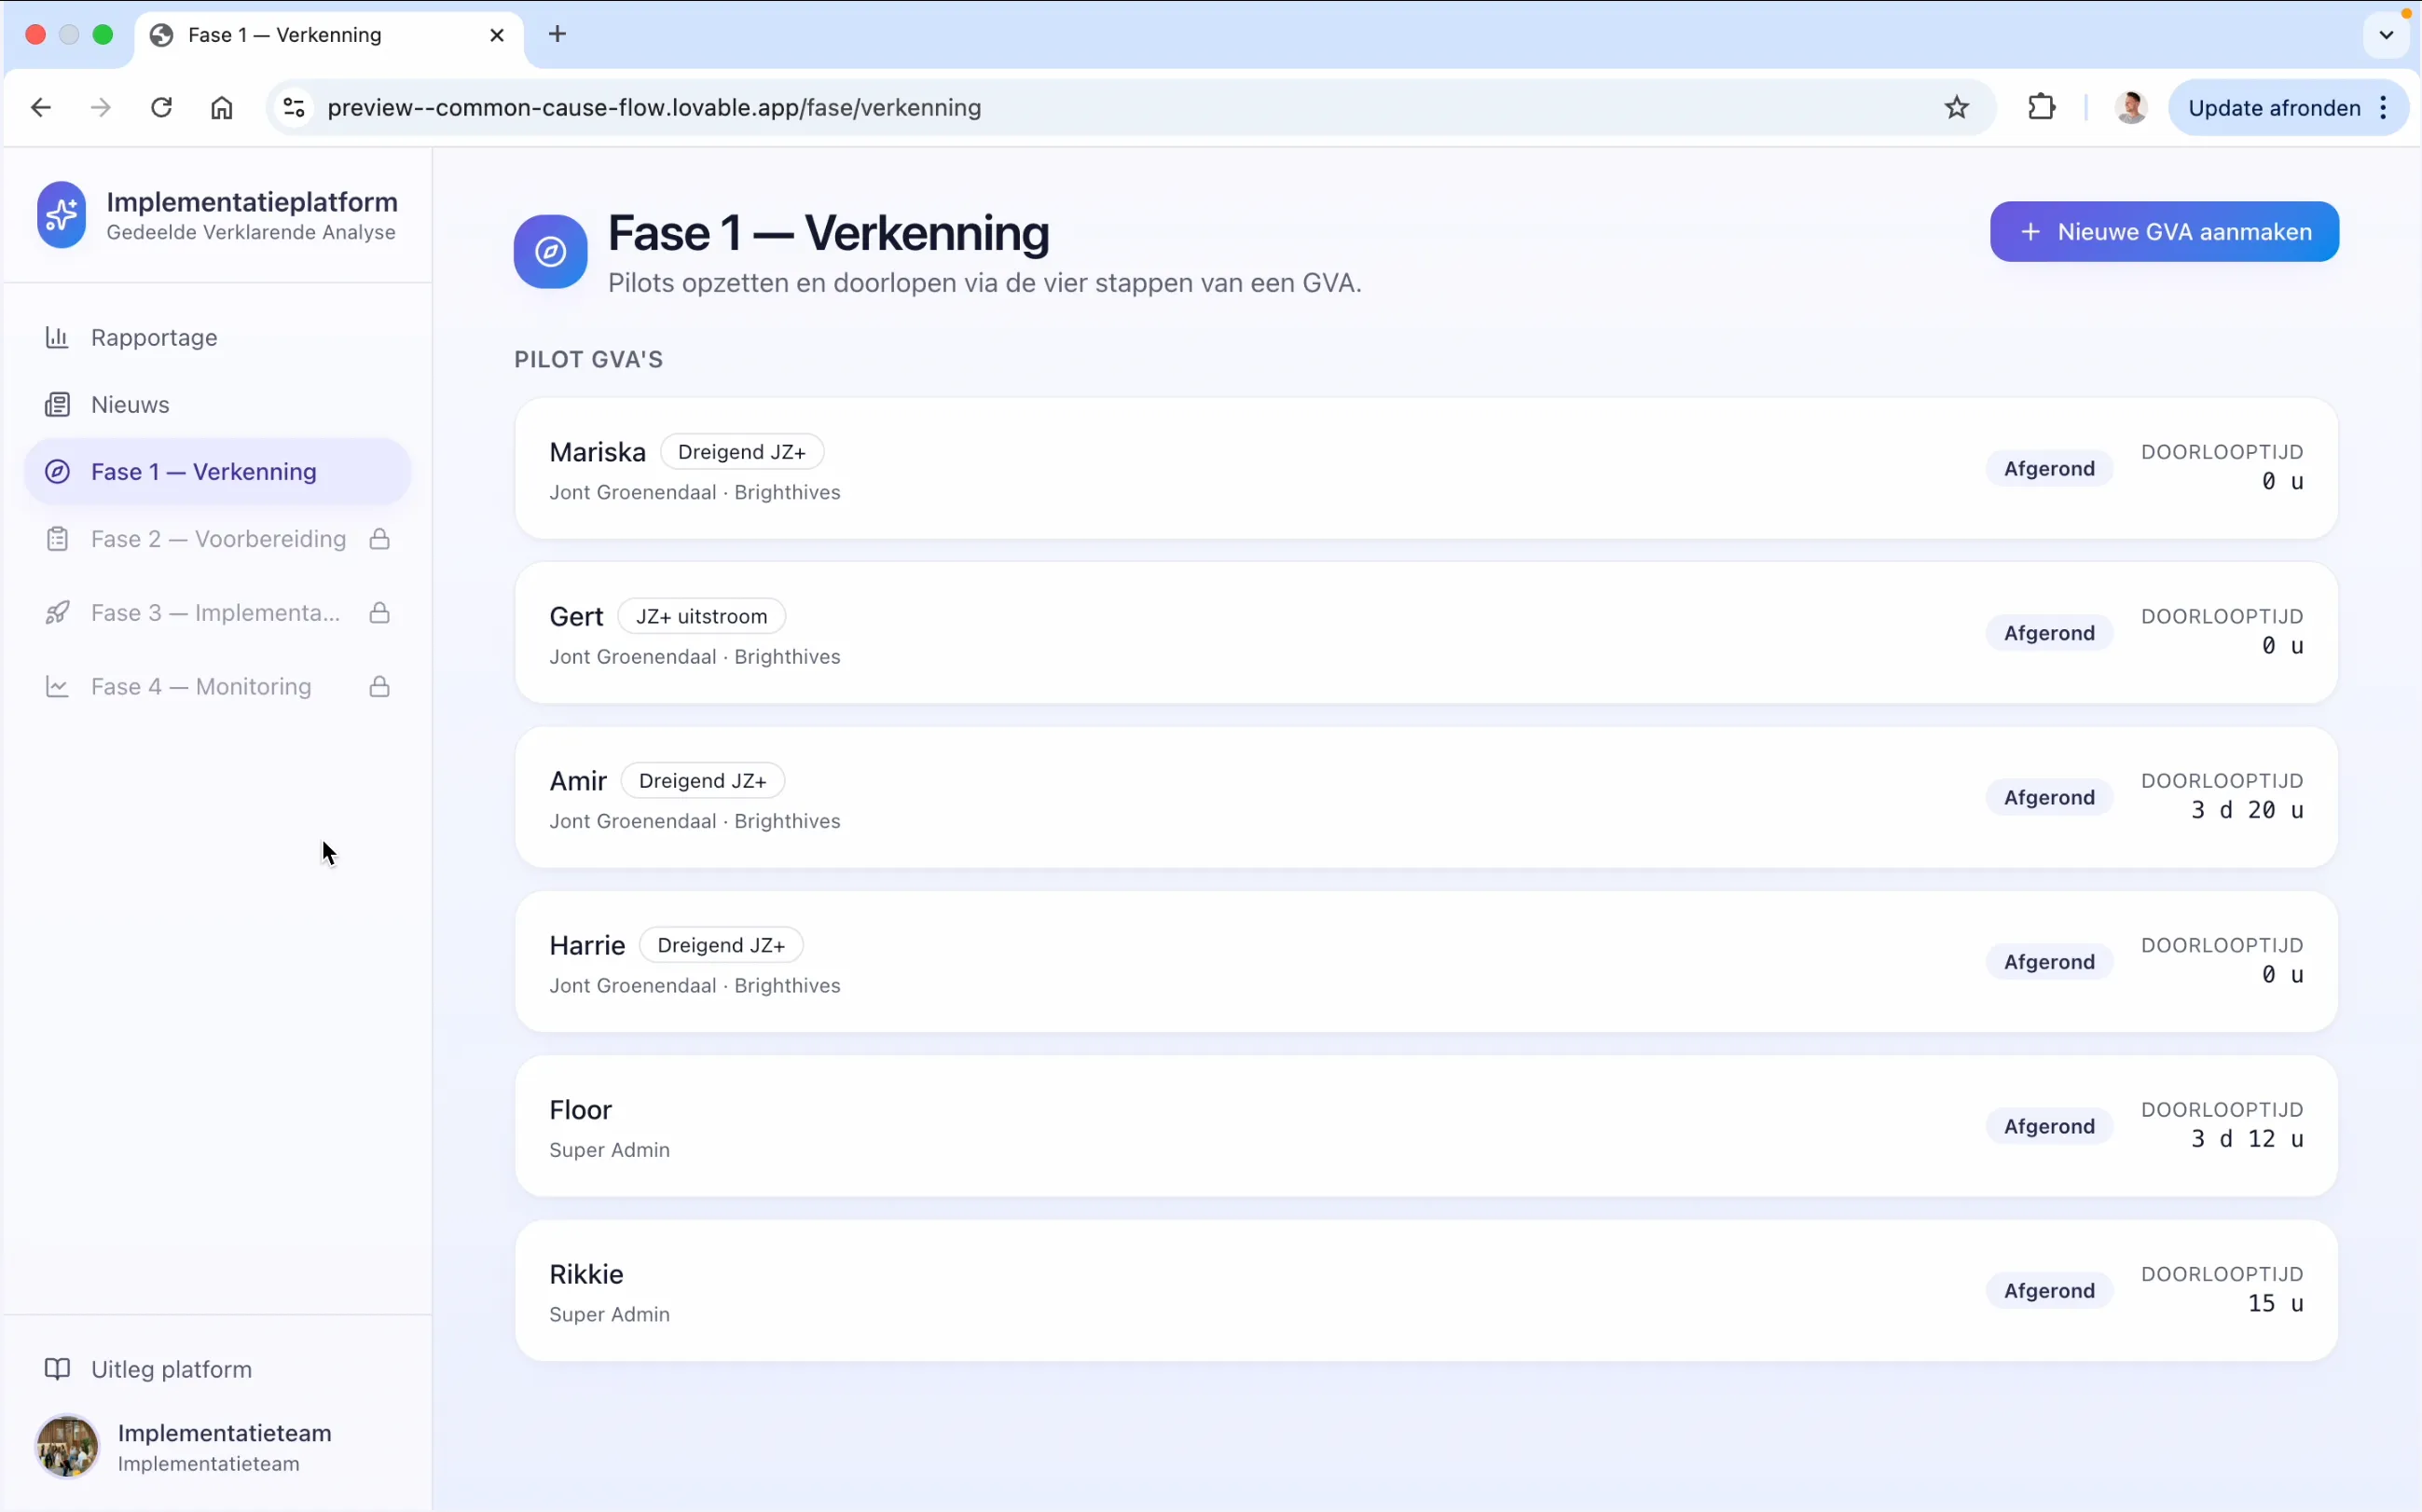Click the lock icon on Fase 4 — Monitoring
Image resolution: width=2422 pixels, height=1512 pixels.
(x=379, y=686)
